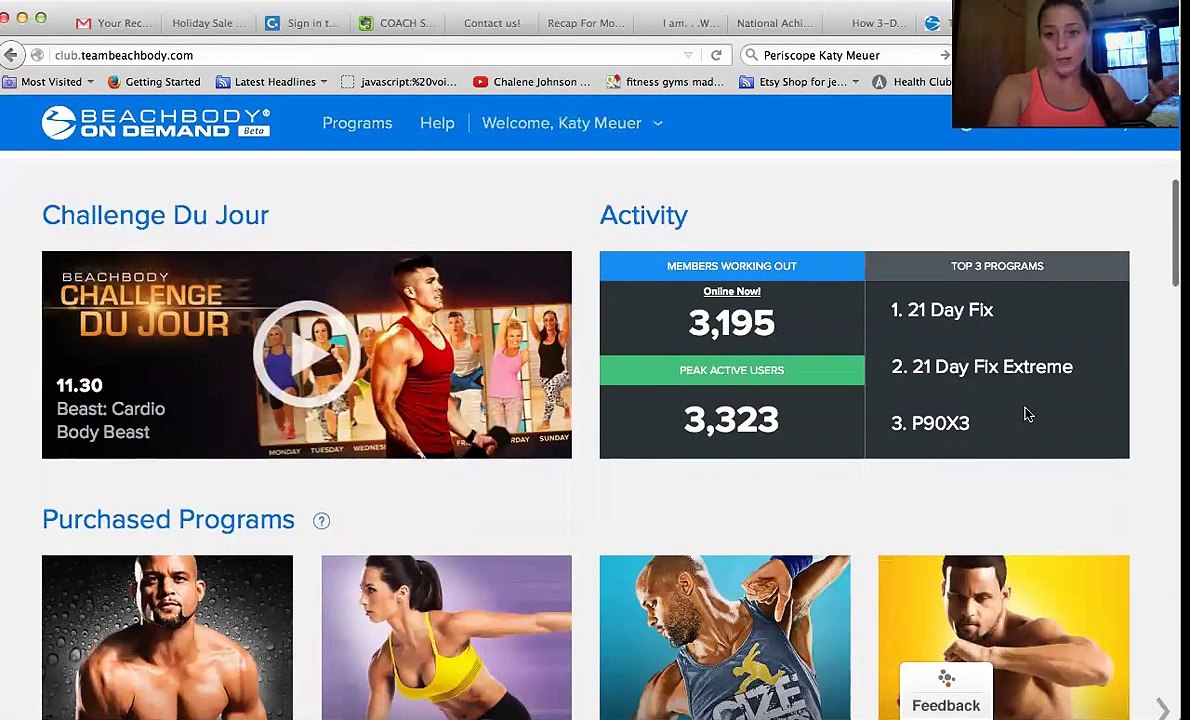Viewport: 1190px width, 720px height.
Task: Click the page vertical scrollbar
Action: 1176,232
